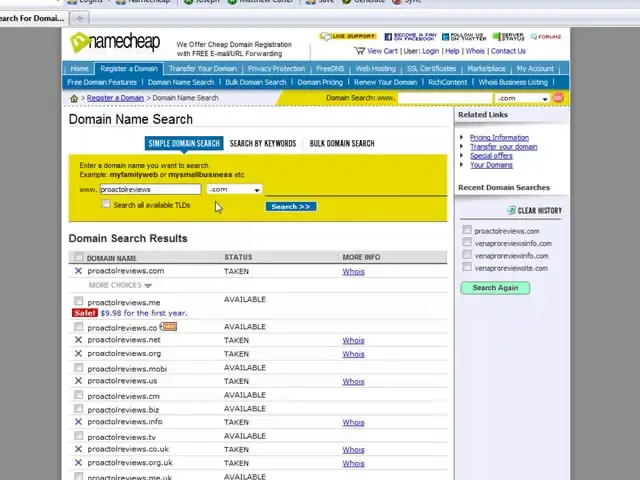The width and height of the screenshot is (640, 480).
Task: Click Register a Domain breadcrumb link
Action: [116, 98]
